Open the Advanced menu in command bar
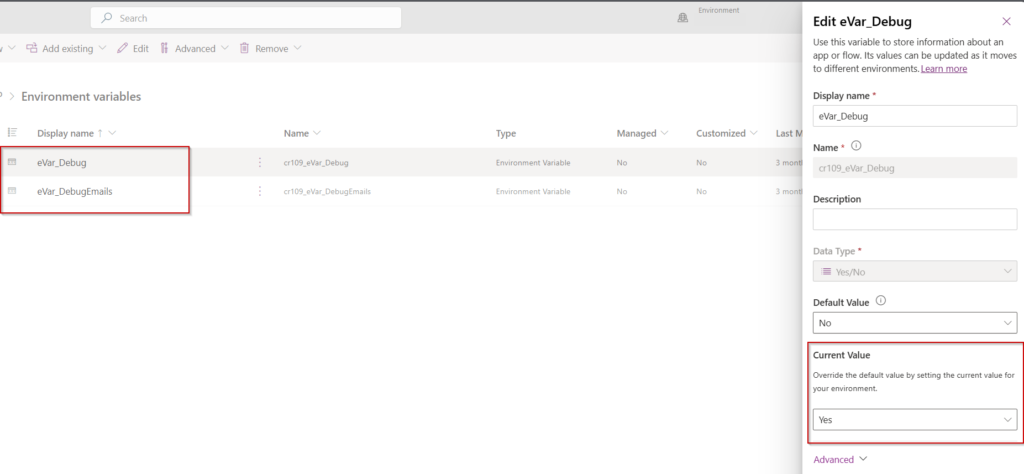Image resolution: width=1024 pixels, height=474 pixels. click(x=195, y=48)
